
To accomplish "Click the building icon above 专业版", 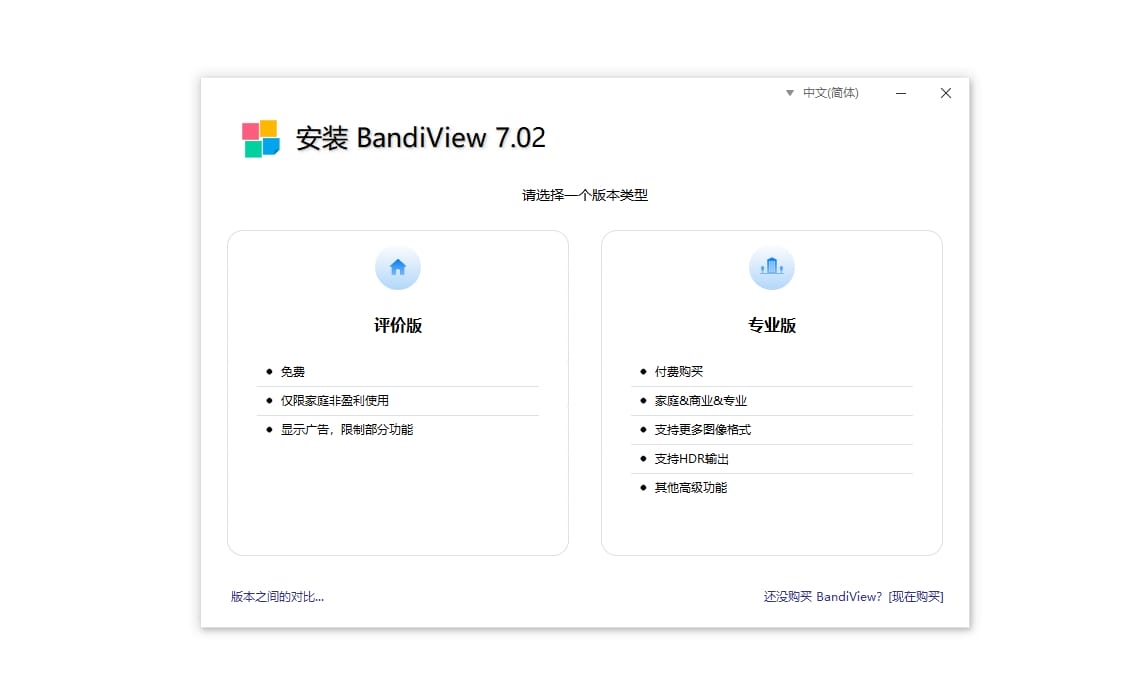I will (772, 267).
